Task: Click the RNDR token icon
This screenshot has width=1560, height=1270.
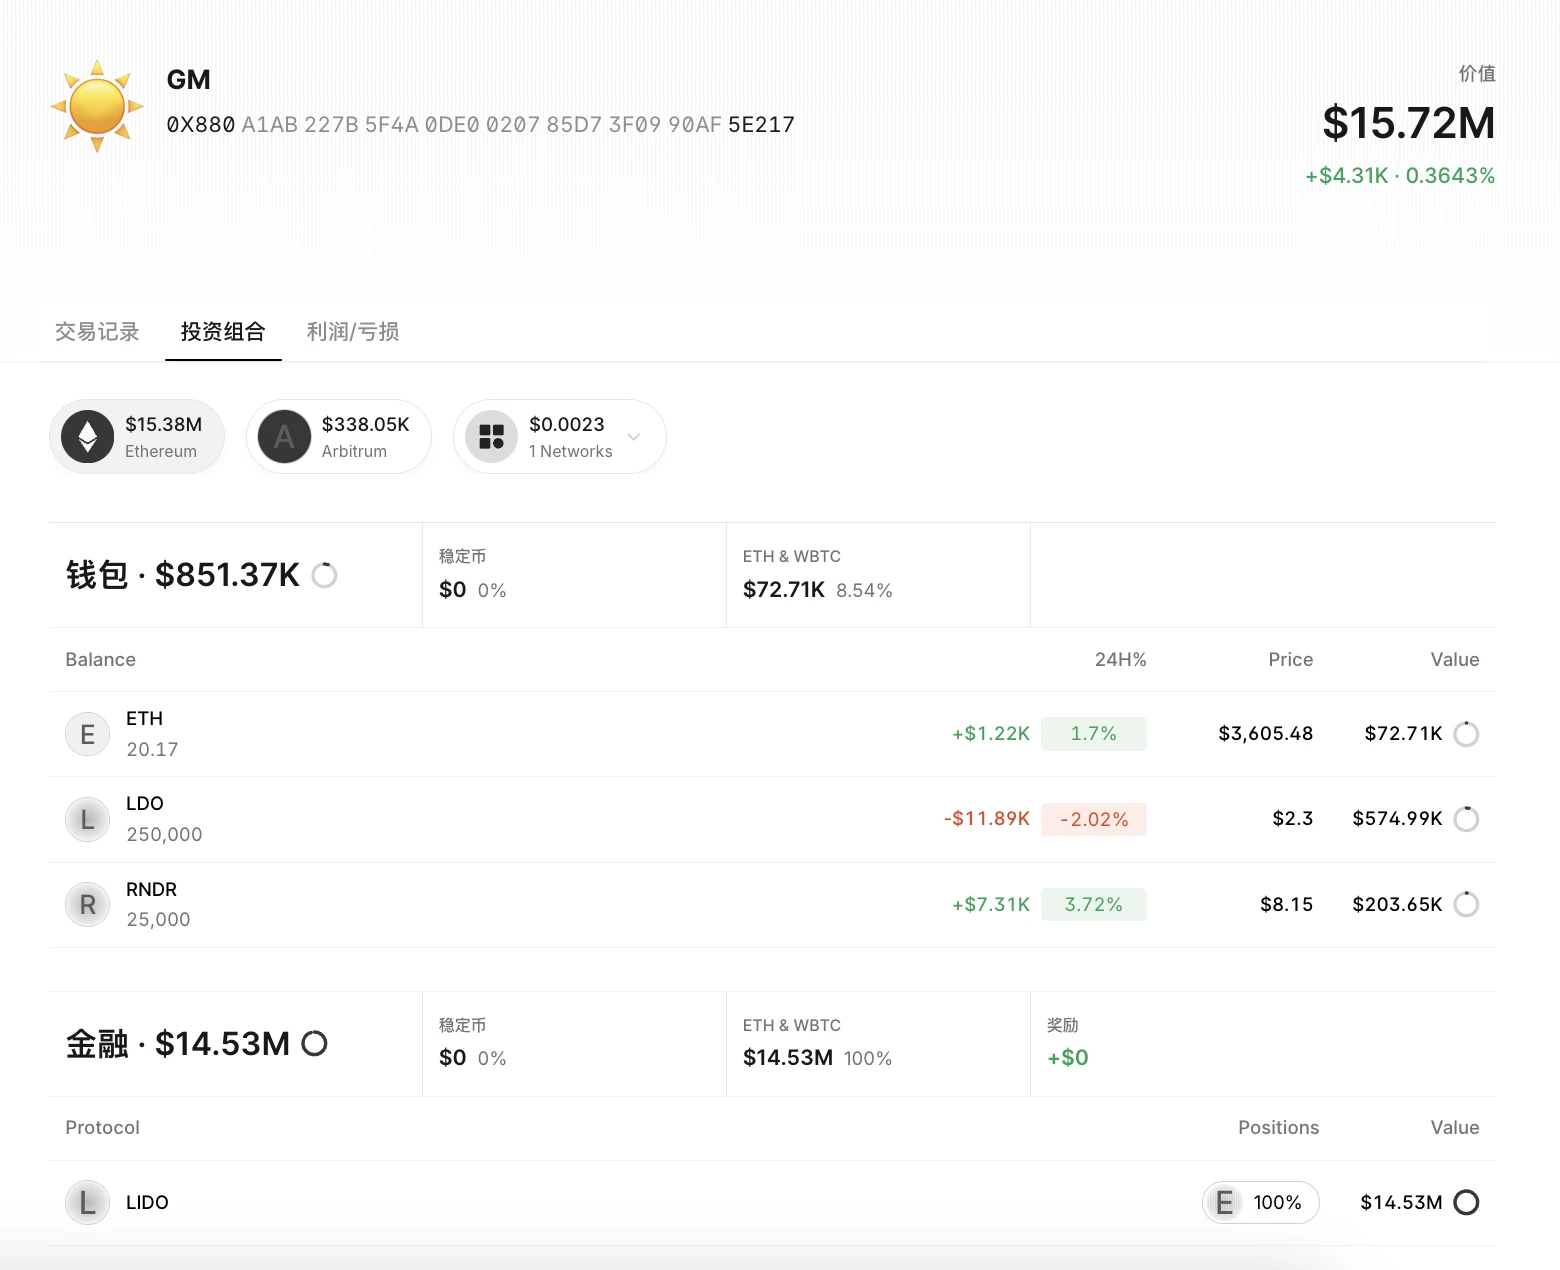Action: click(x=88, y=905)
